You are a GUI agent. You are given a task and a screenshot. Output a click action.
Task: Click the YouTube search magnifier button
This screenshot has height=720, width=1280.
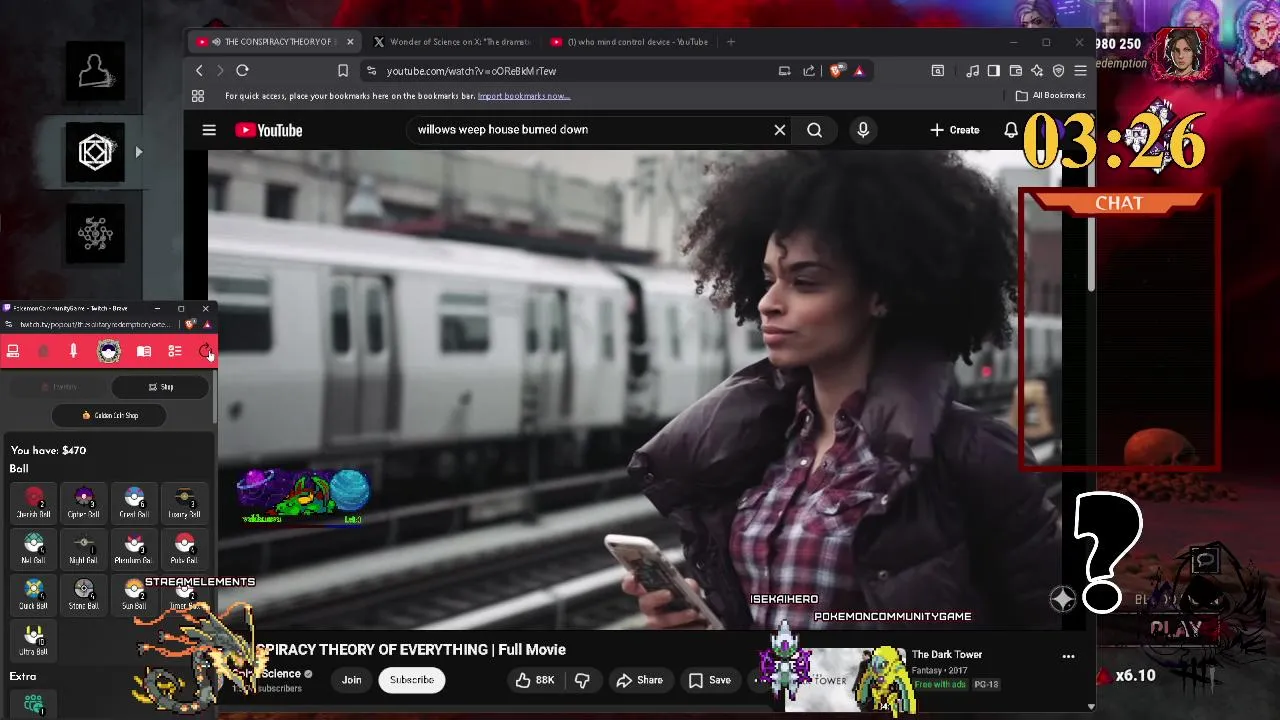tap(815, 130)
